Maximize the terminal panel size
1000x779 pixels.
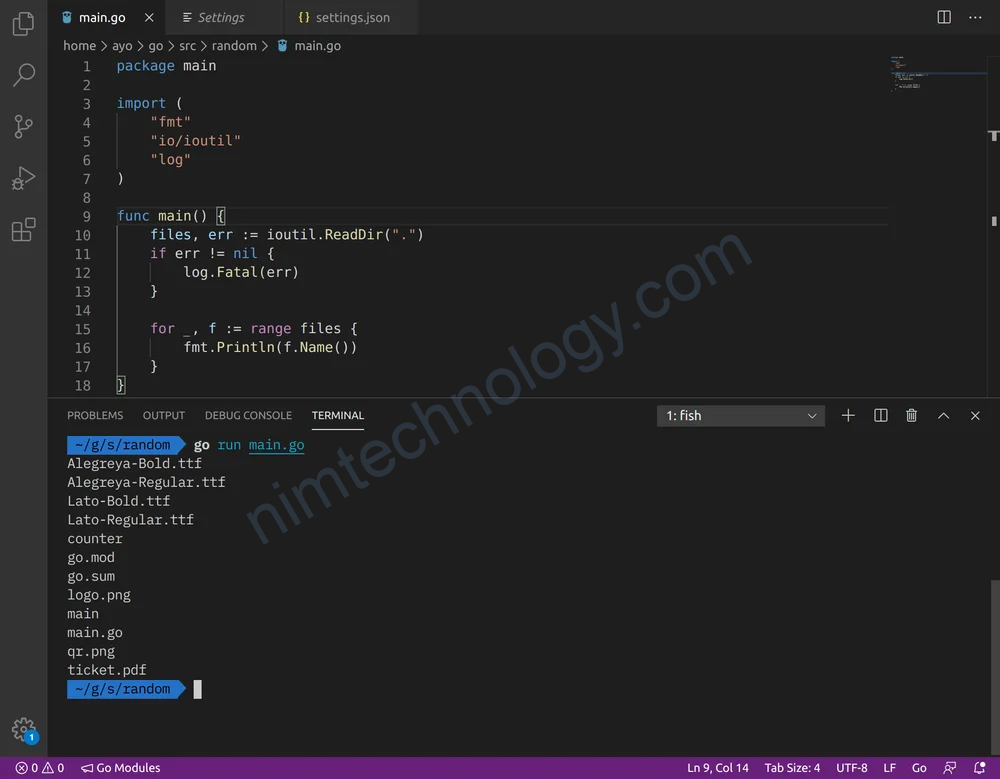[943, 416]
